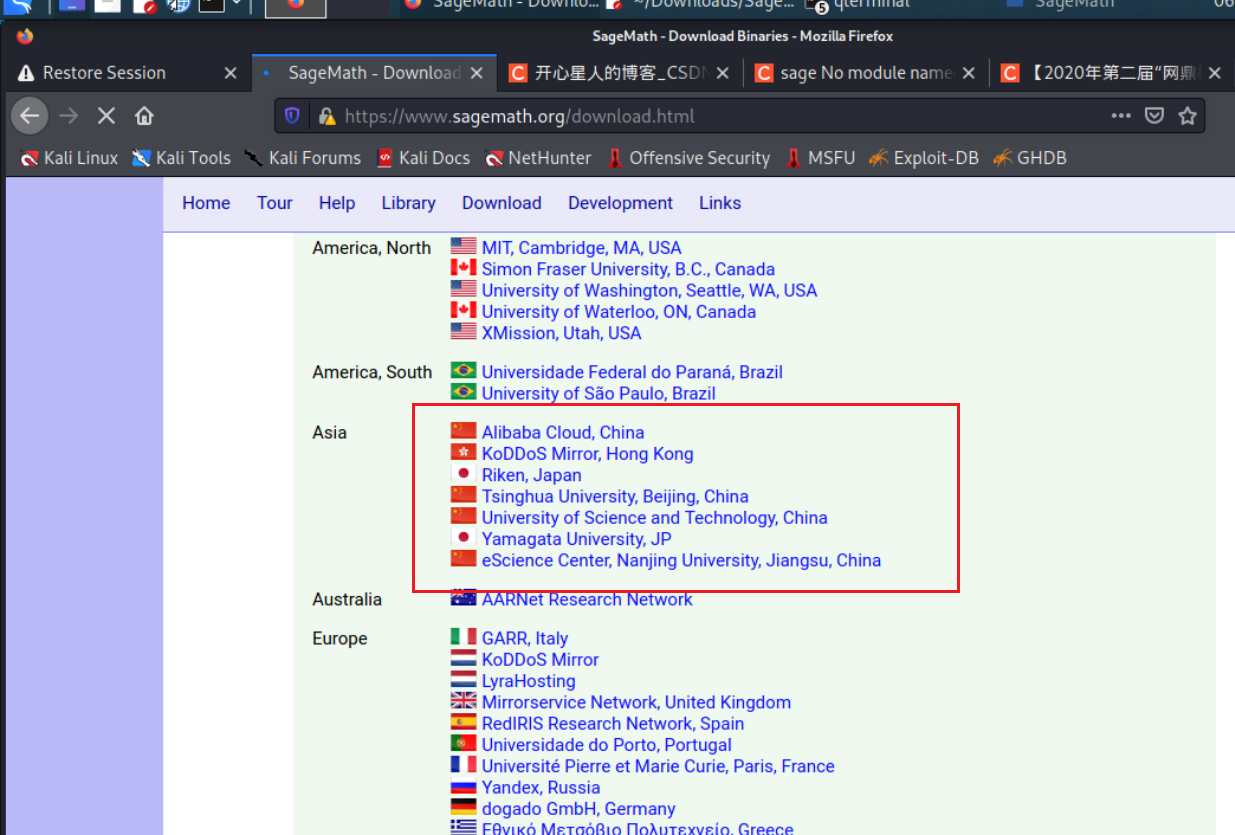Open the Kali Tools bookmark

[181, 158]
